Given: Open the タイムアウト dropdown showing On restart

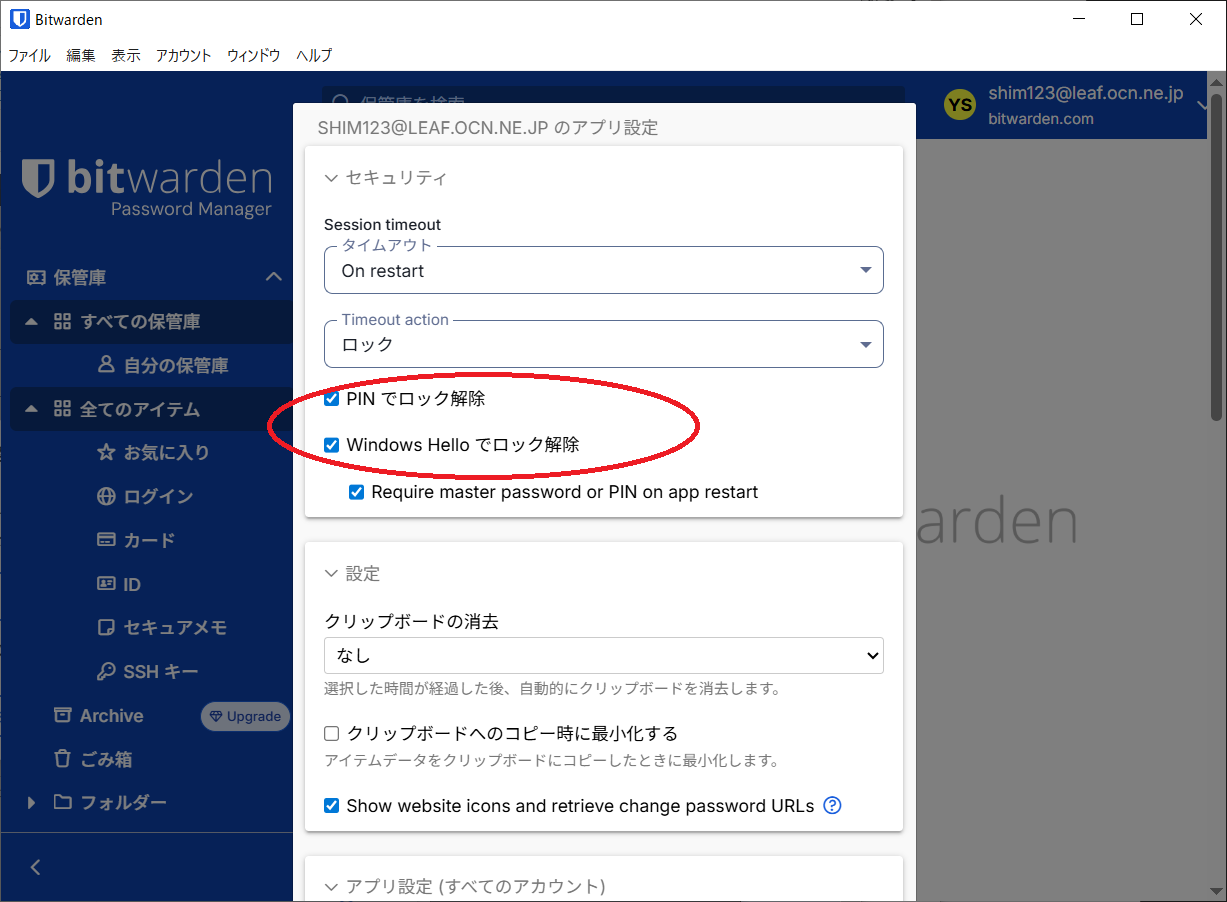Looking at the screenshot, I should tap(603, 271).
